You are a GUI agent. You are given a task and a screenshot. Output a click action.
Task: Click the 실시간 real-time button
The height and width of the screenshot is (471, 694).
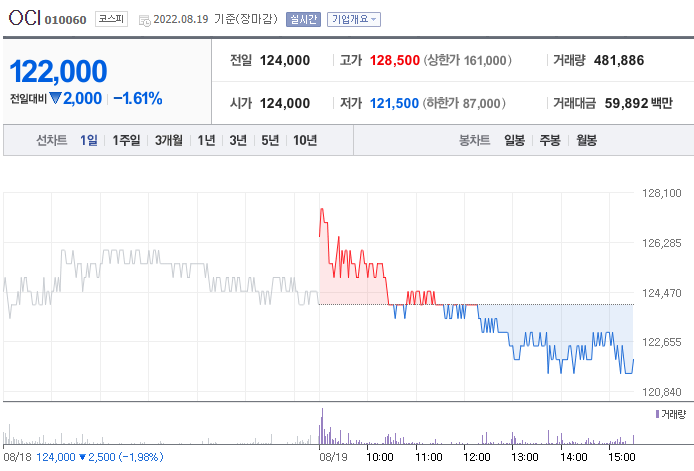click(303, 19)
